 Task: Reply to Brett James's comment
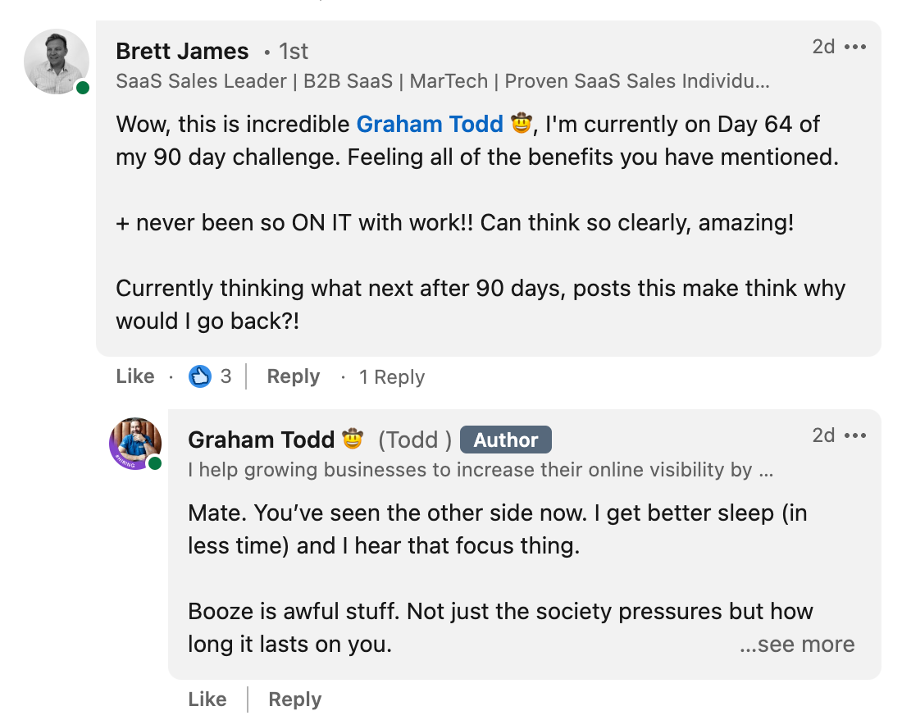coord(293,377)
